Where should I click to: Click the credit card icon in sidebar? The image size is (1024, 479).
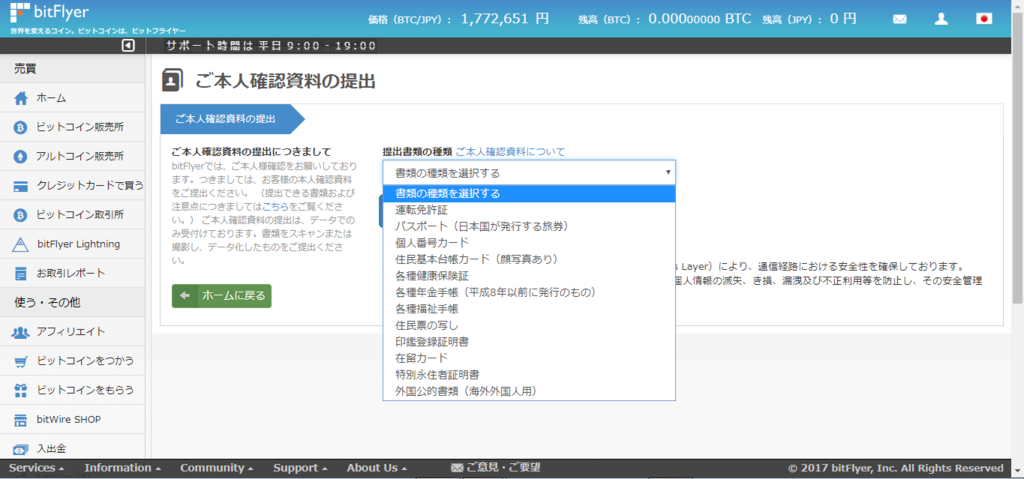21,186
